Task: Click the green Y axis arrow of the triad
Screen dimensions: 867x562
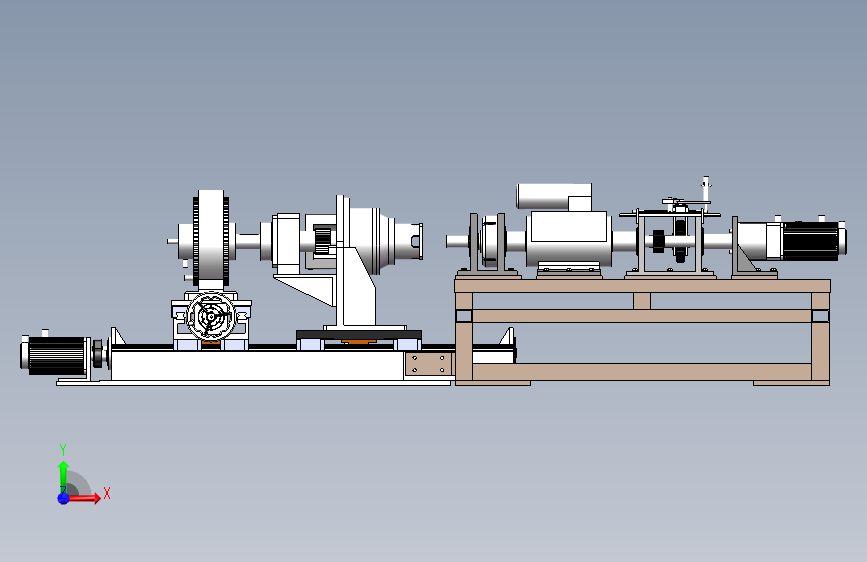Action: click(x=64, y=476)
